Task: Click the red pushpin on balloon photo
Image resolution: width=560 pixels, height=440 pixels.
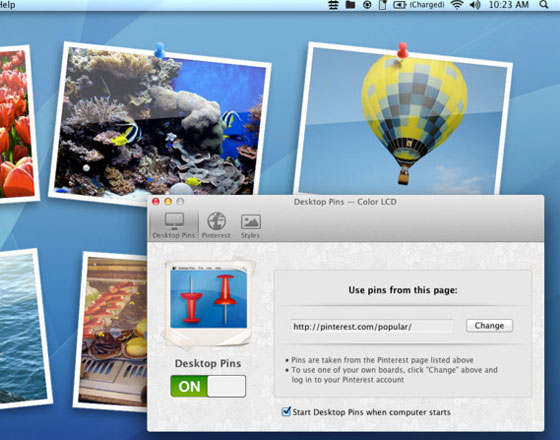Action: pyautogui.click(x=402, y=50)
